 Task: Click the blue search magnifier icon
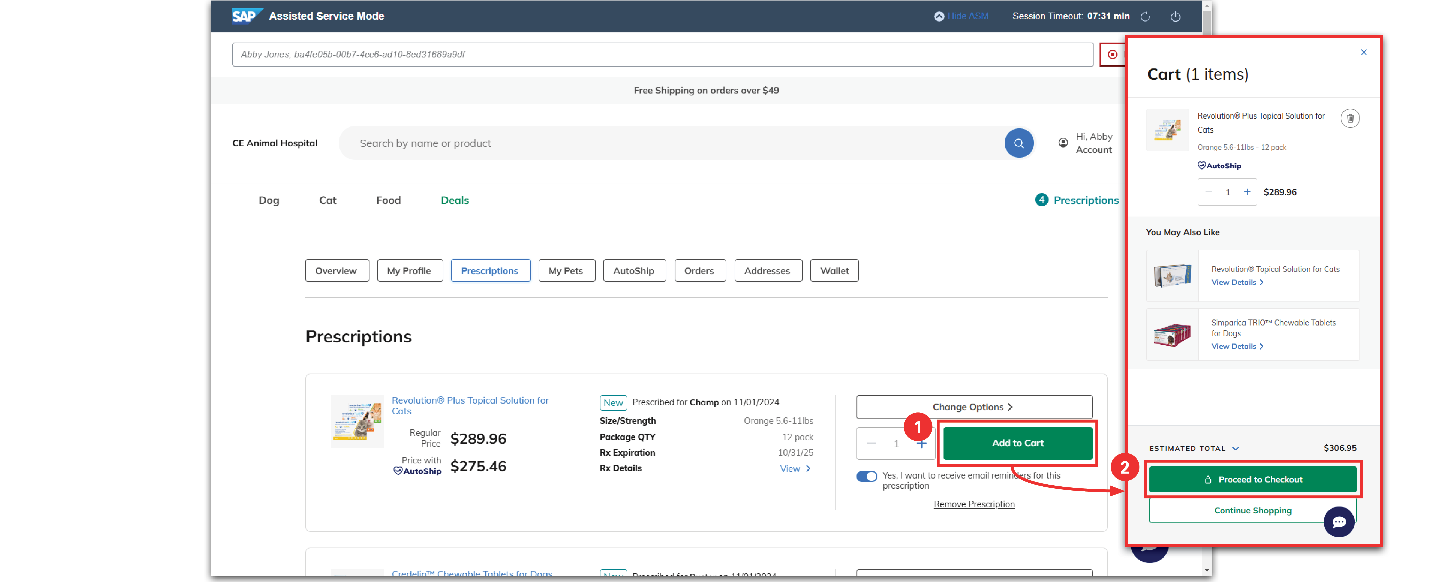click(1019, 143)
